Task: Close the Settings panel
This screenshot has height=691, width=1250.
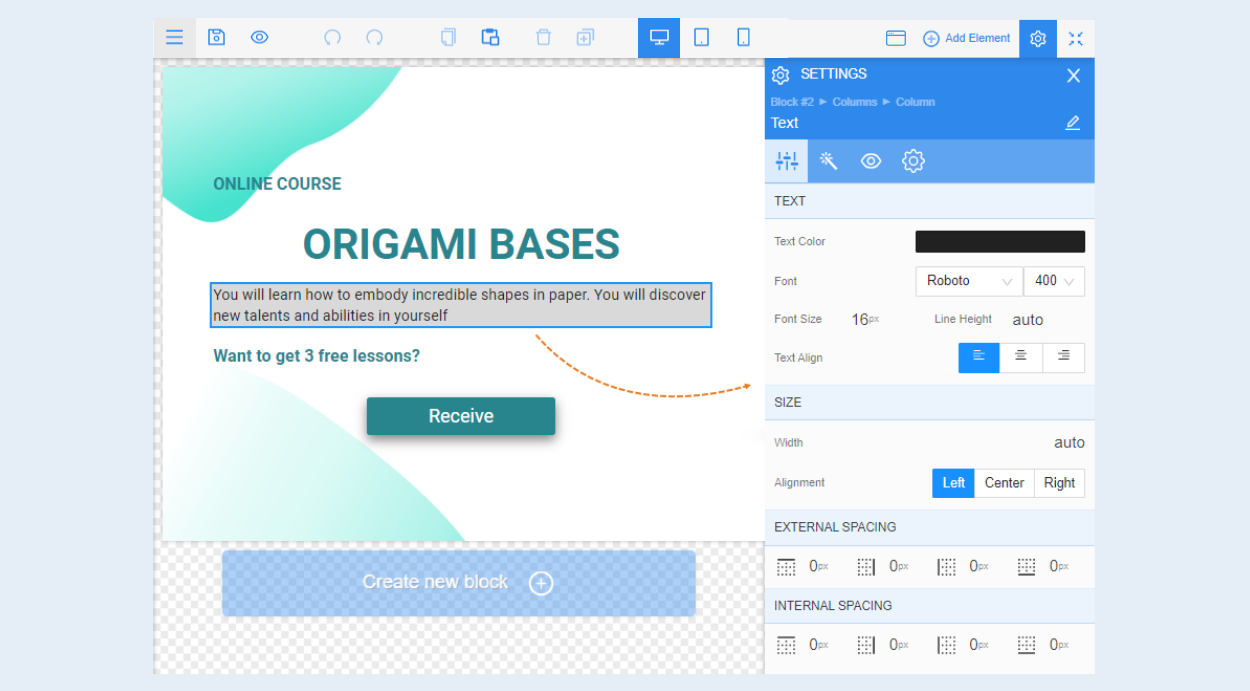Action: [1074, 75]
